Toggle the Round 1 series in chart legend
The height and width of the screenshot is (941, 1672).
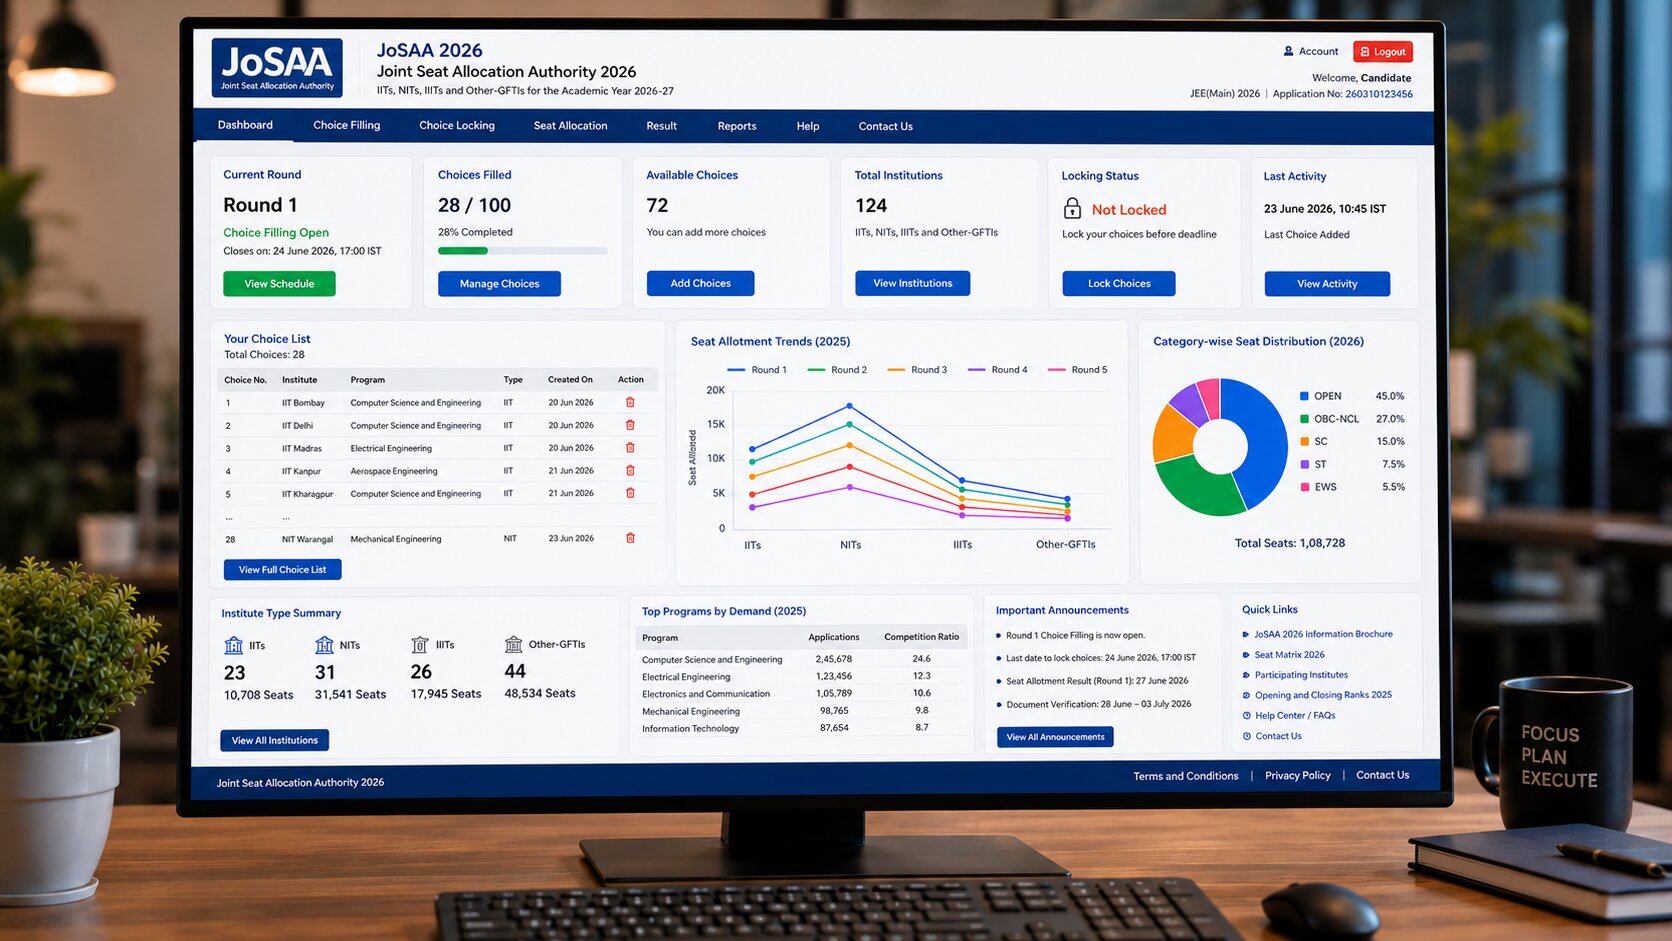pyautogui.click(x=757, y=370)
